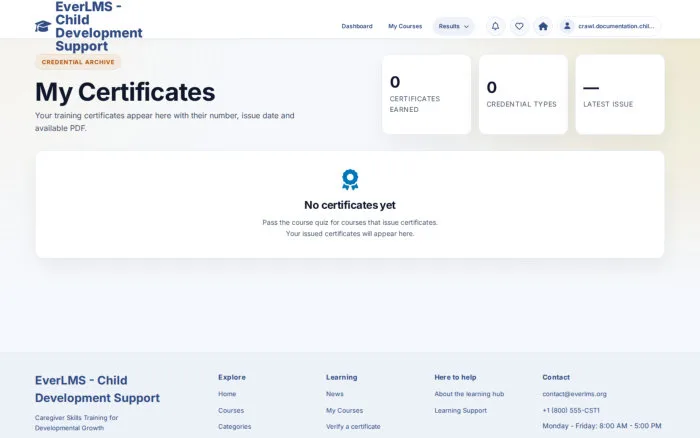Go to the home icon button

(x=543, y=26)
